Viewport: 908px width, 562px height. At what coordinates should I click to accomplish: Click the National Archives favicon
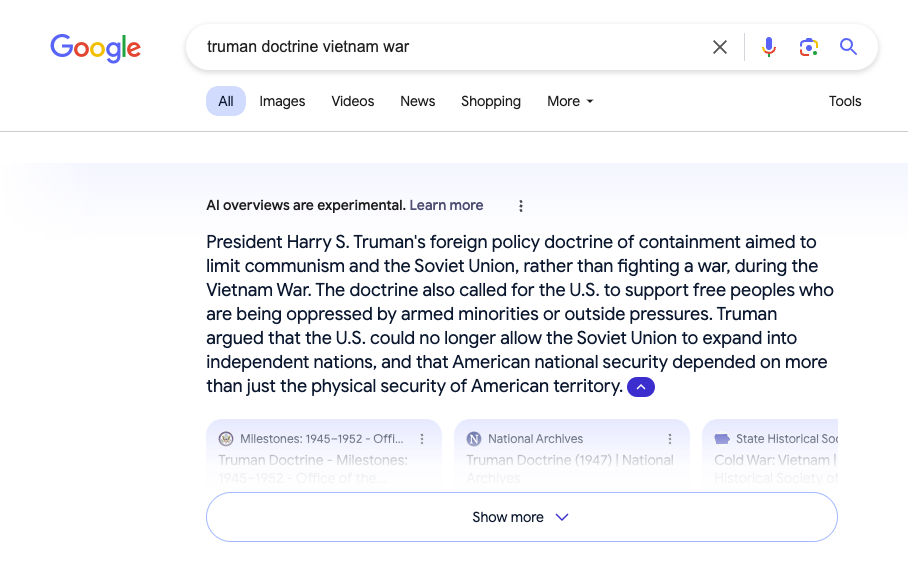(474, 439)
